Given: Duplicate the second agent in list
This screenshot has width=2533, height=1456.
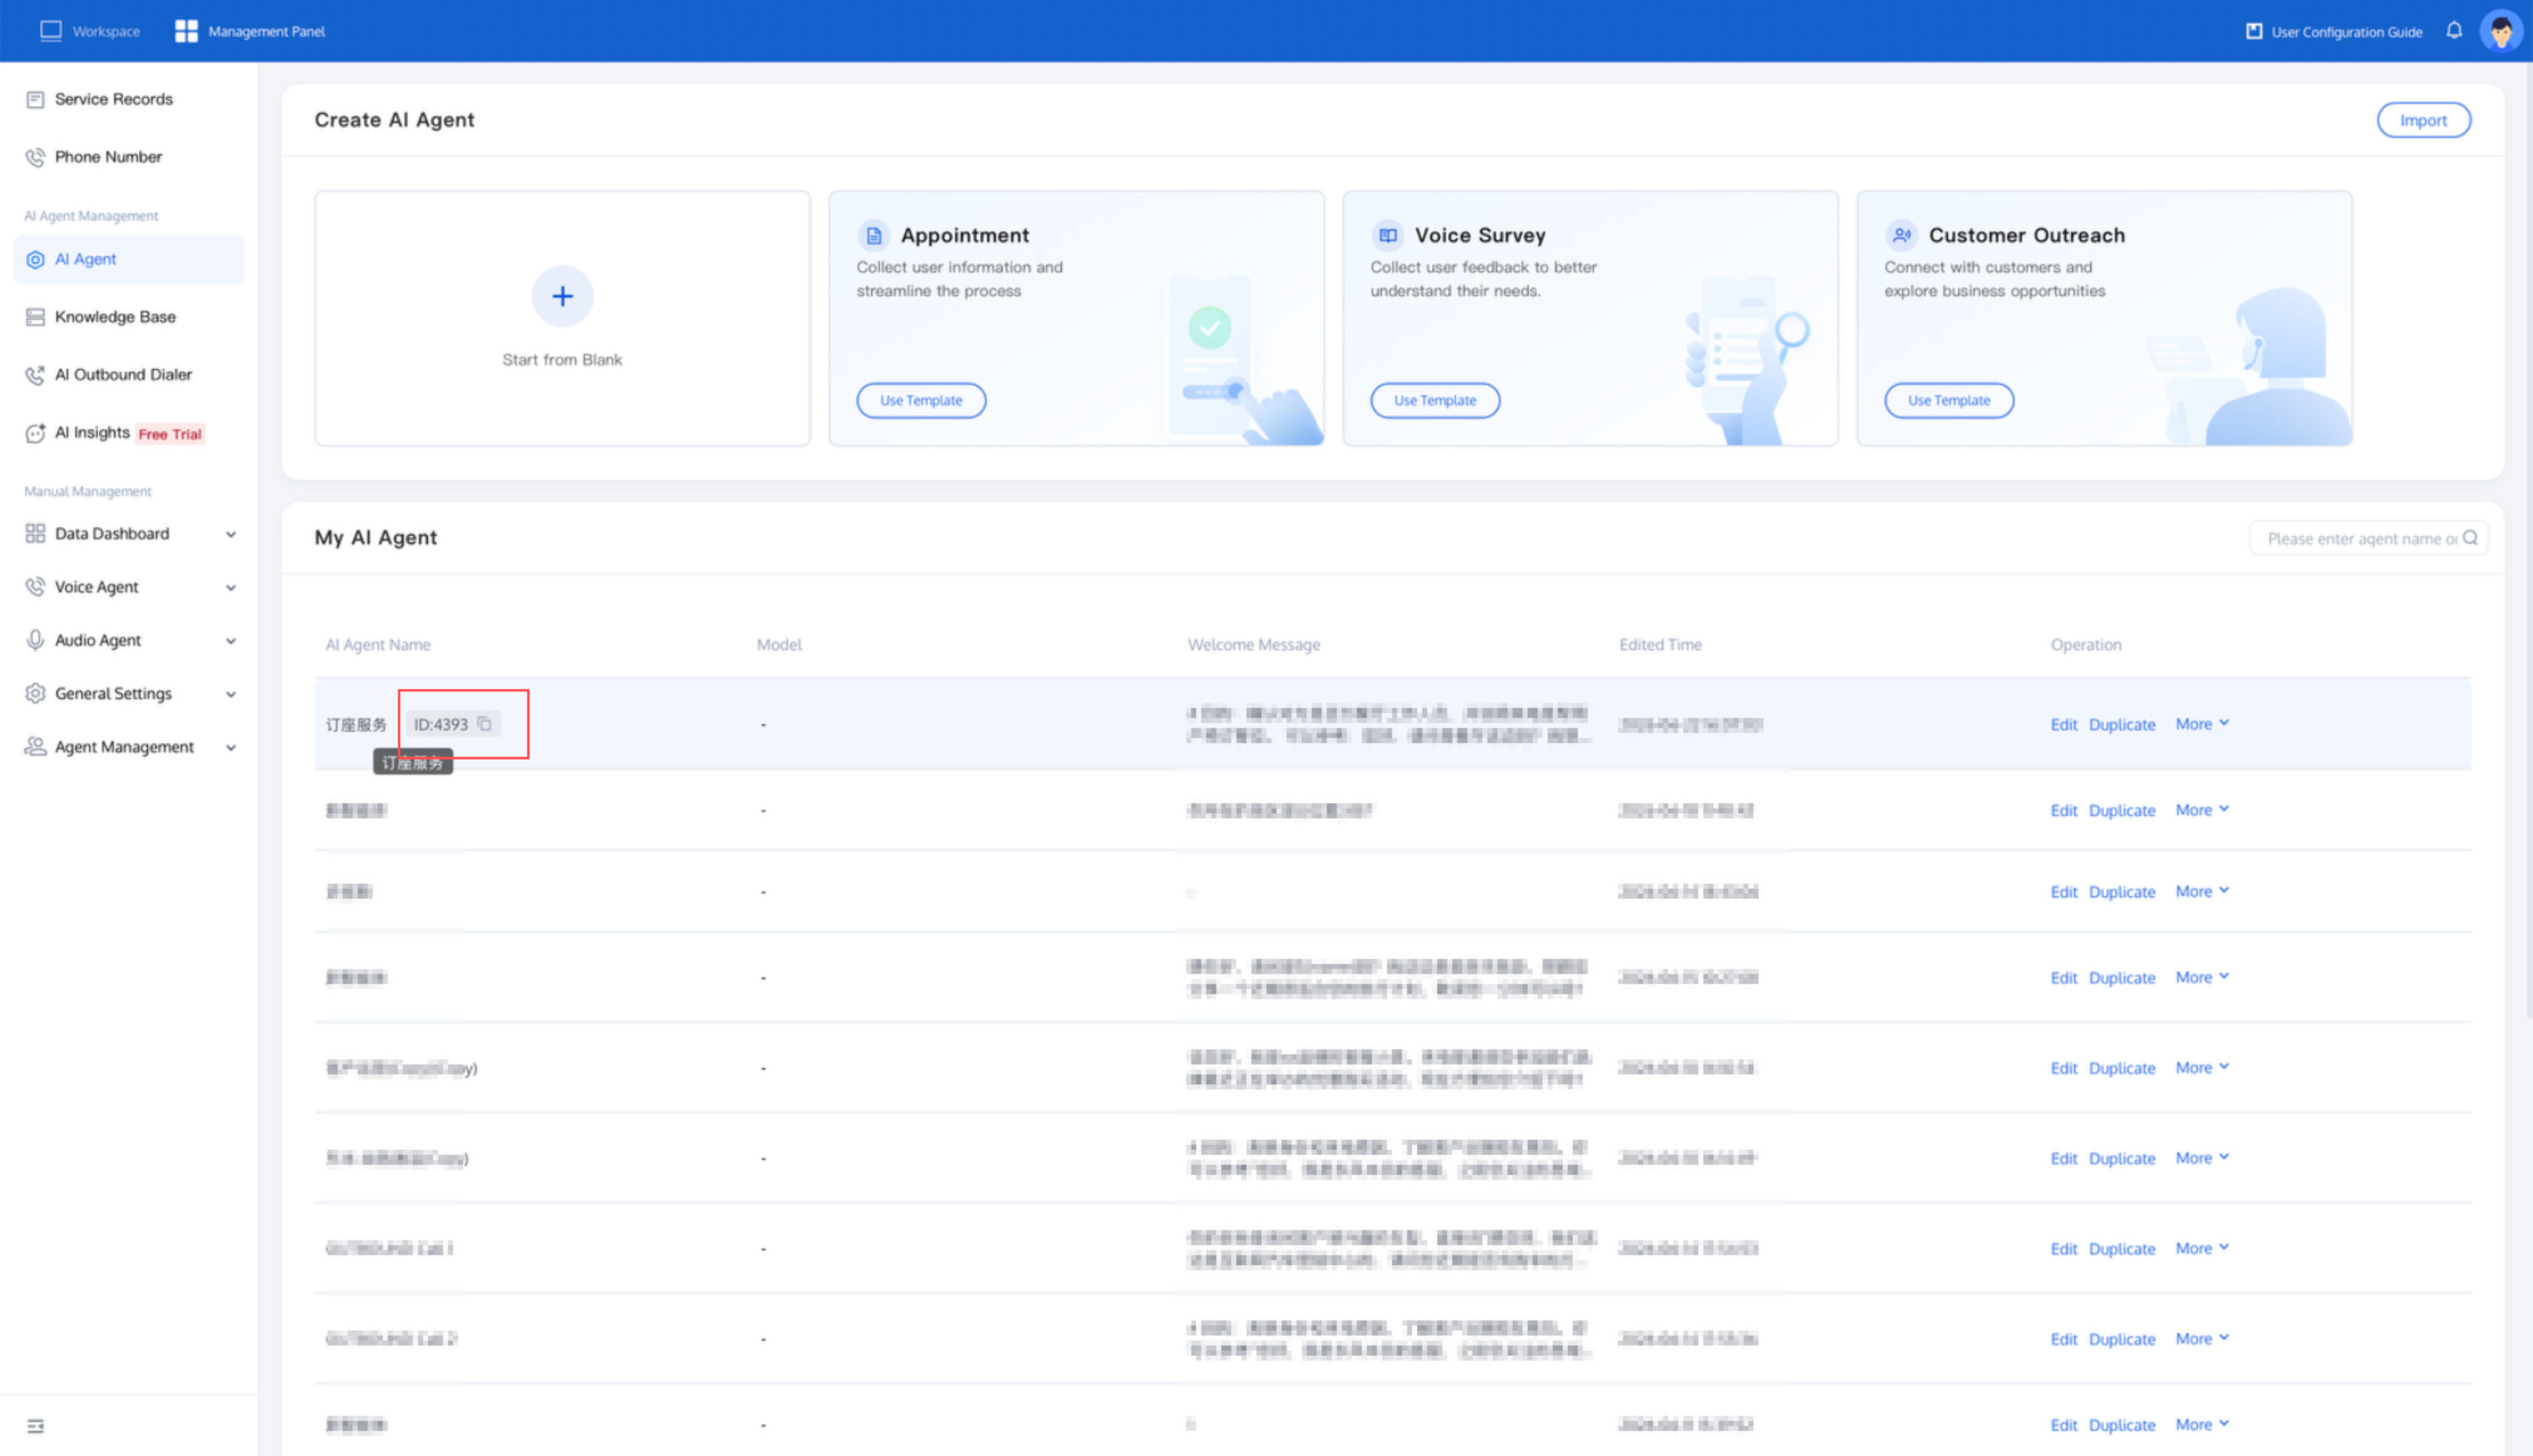Looking at the screenshot, I should [2122, 811].
